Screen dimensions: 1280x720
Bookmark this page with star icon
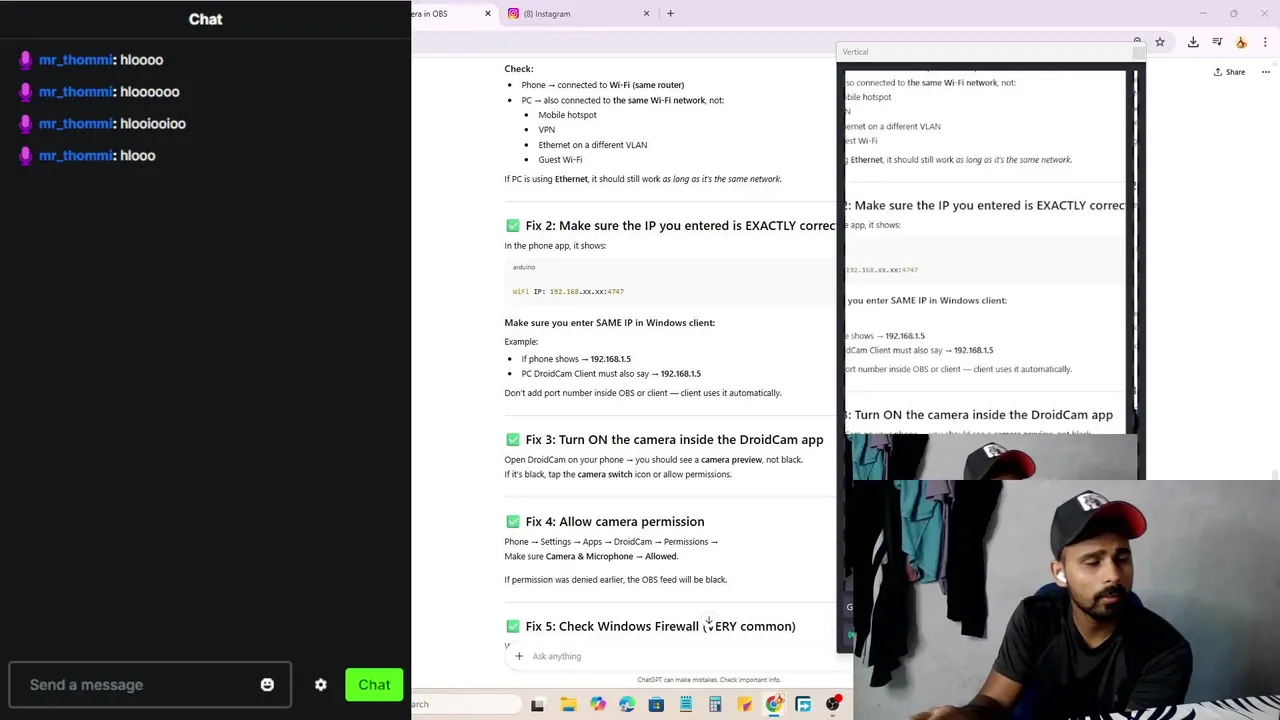pyautogui.click(x=1160, y=42)
